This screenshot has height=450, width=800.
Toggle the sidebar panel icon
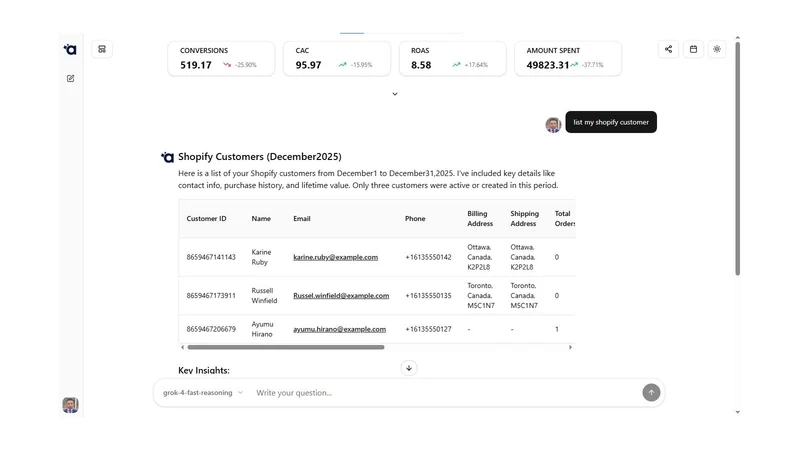click(102, 49)
